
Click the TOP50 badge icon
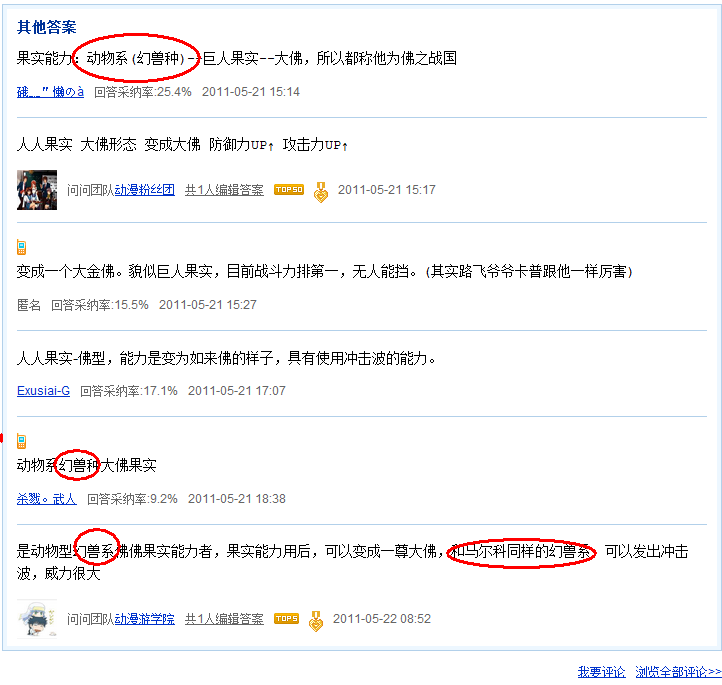click(289, 190)
